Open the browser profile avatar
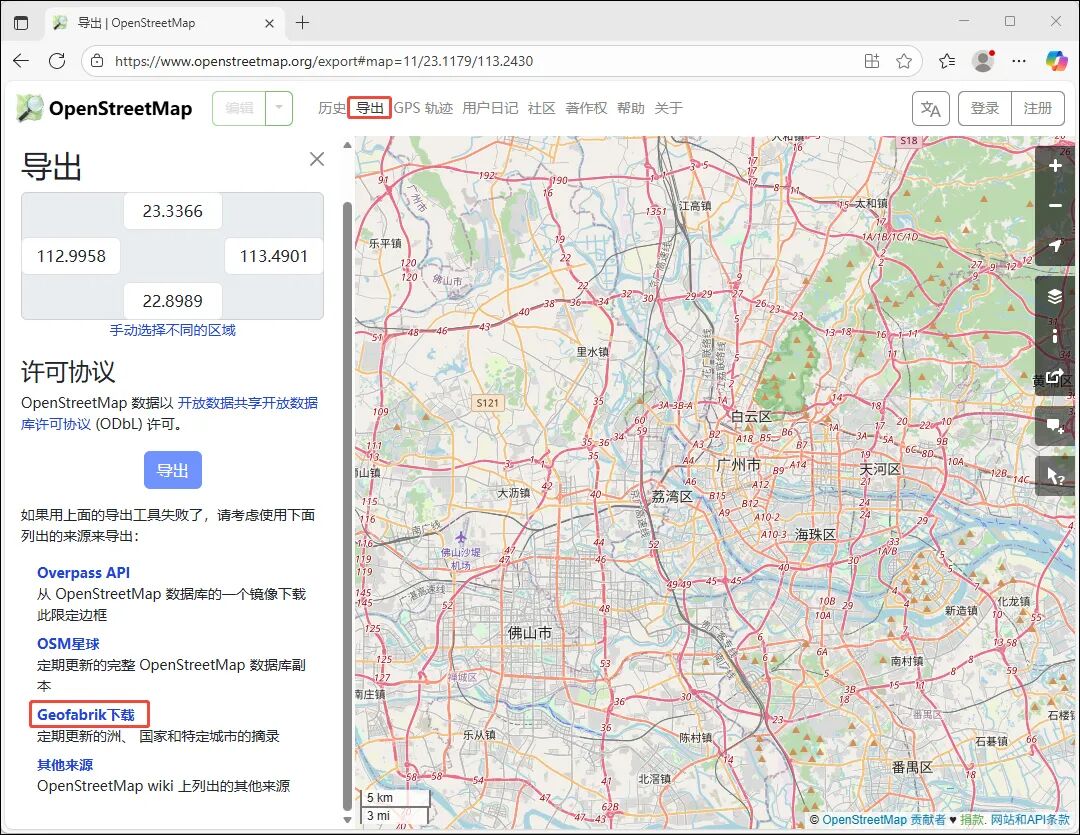Image resolution: width=1080 pixels, height=835 pixels. [983, 61]
